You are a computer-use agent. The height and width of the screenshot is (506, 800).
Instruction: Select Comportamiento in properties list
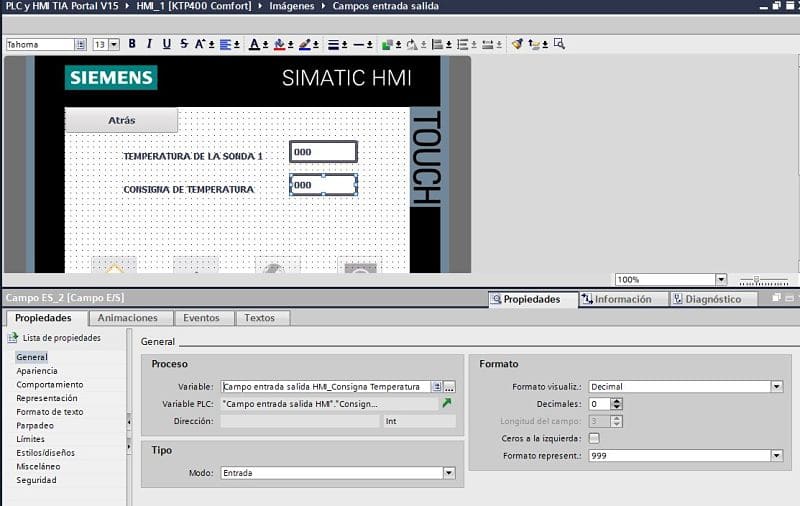(x=49, y=385)
